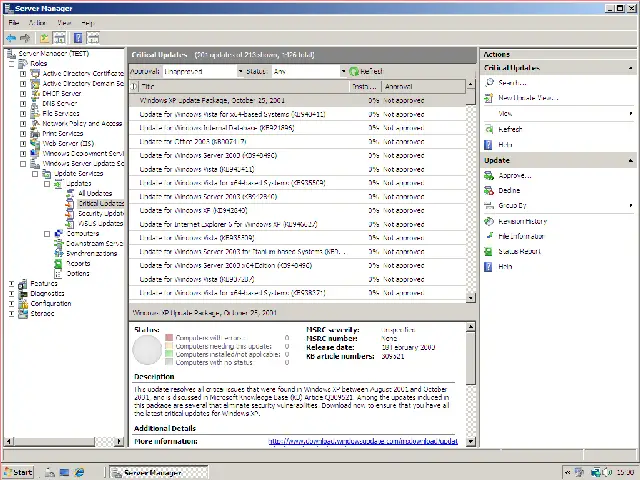Open the View submenu arrow in Actions
The height and width of the screenshot is (480, 640).
(631, 113)
